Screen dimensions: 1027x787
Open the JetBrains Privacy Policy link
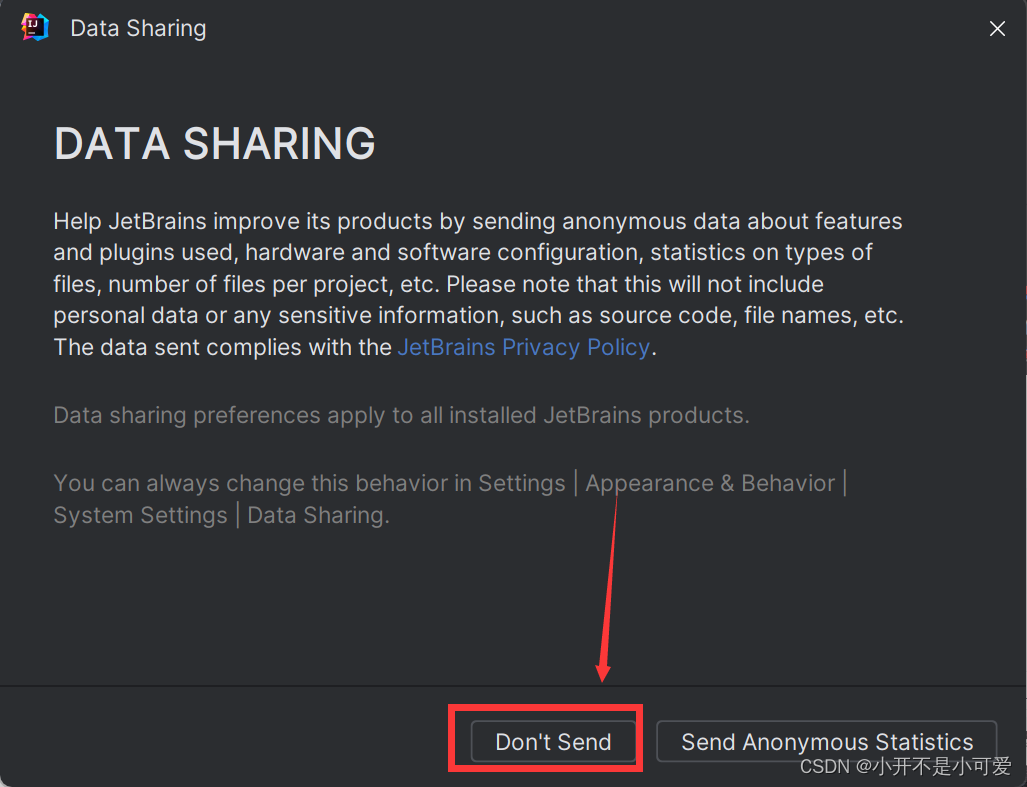pos(523,347)
